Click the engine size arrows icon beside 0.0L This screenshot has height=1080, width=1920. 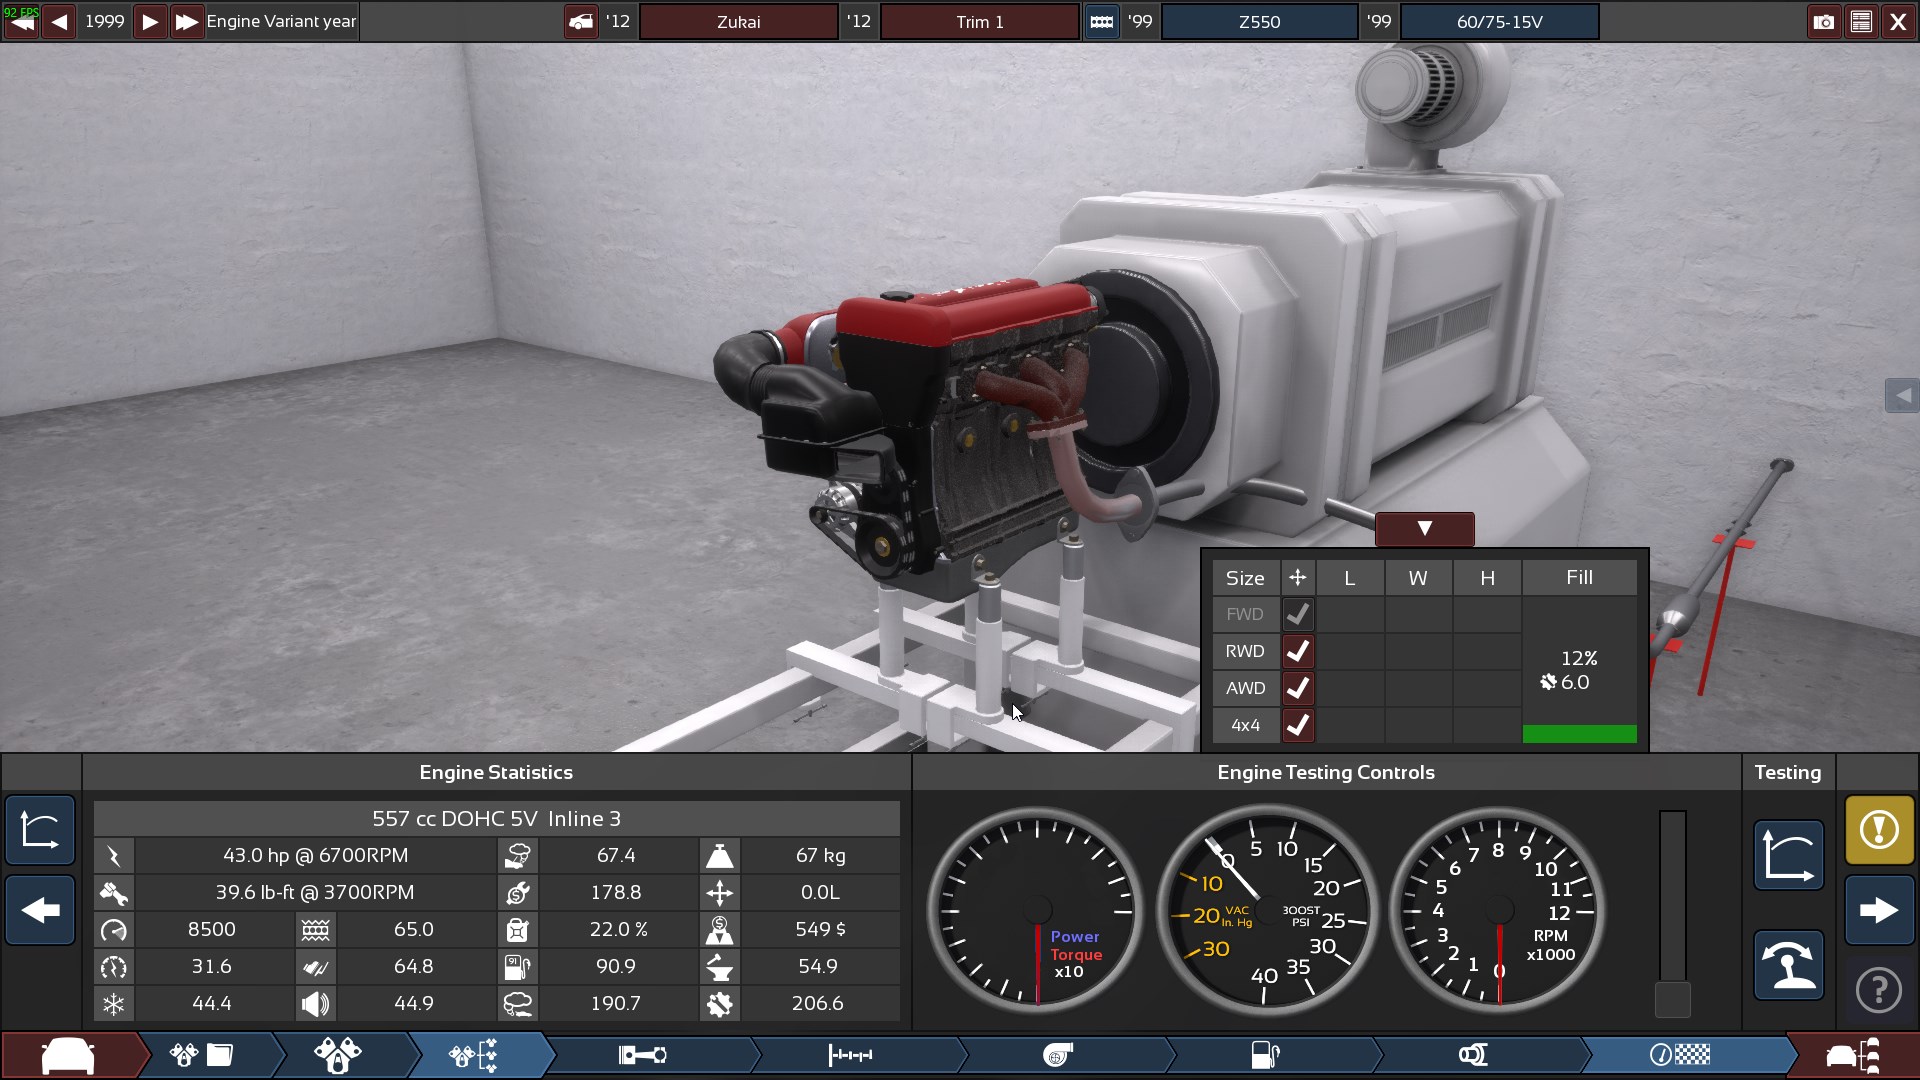(720, 893)
